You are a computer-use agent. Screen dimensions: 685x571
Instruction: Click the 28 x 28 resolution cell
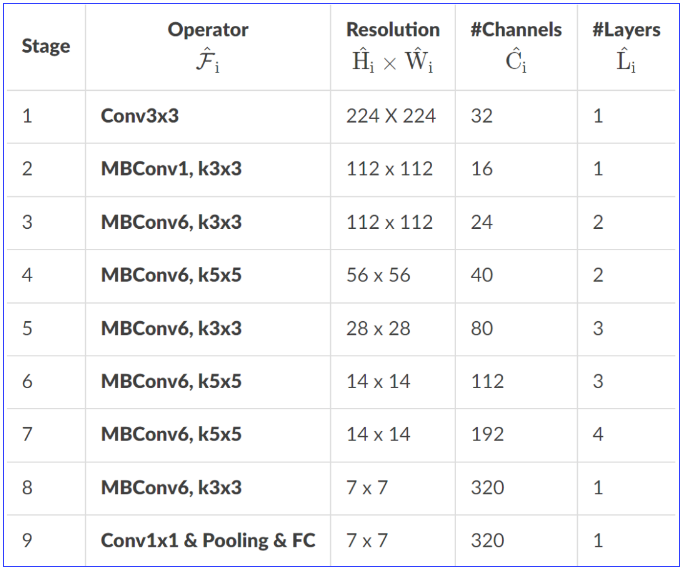pos(378,328)
